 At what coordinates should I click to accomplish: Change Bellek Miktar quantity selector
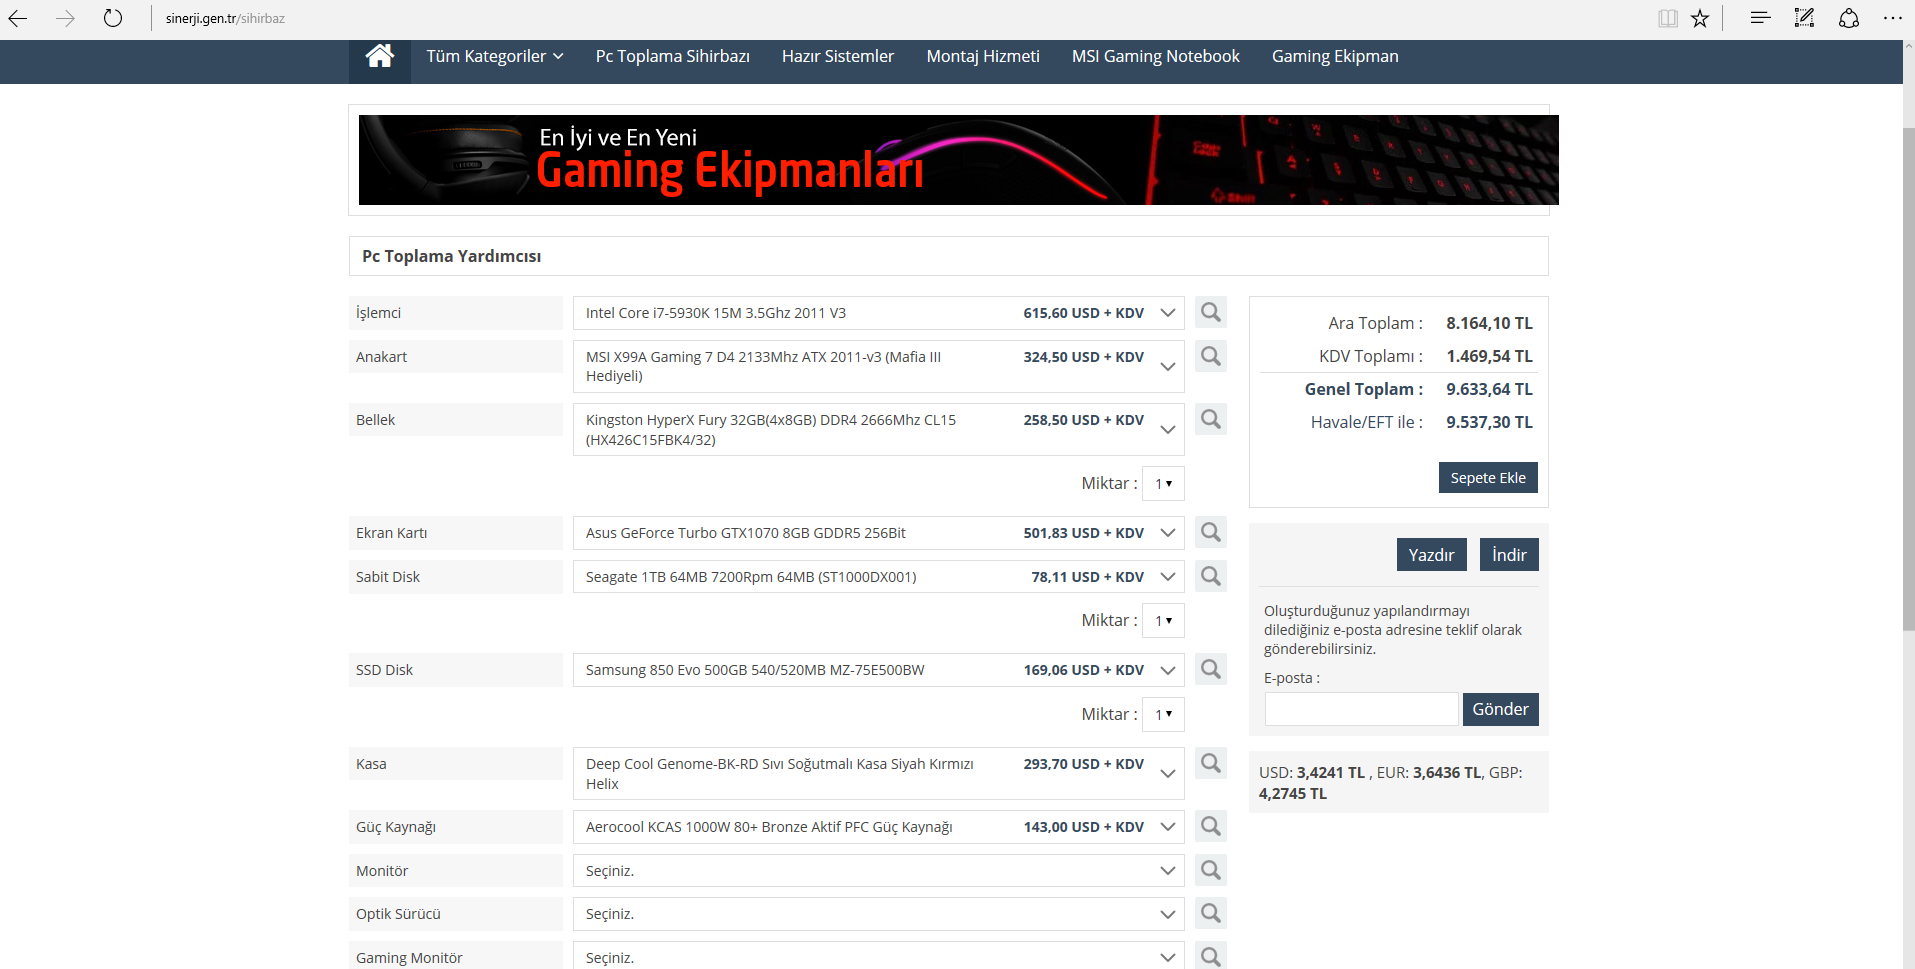click(x=1163, y=484)
